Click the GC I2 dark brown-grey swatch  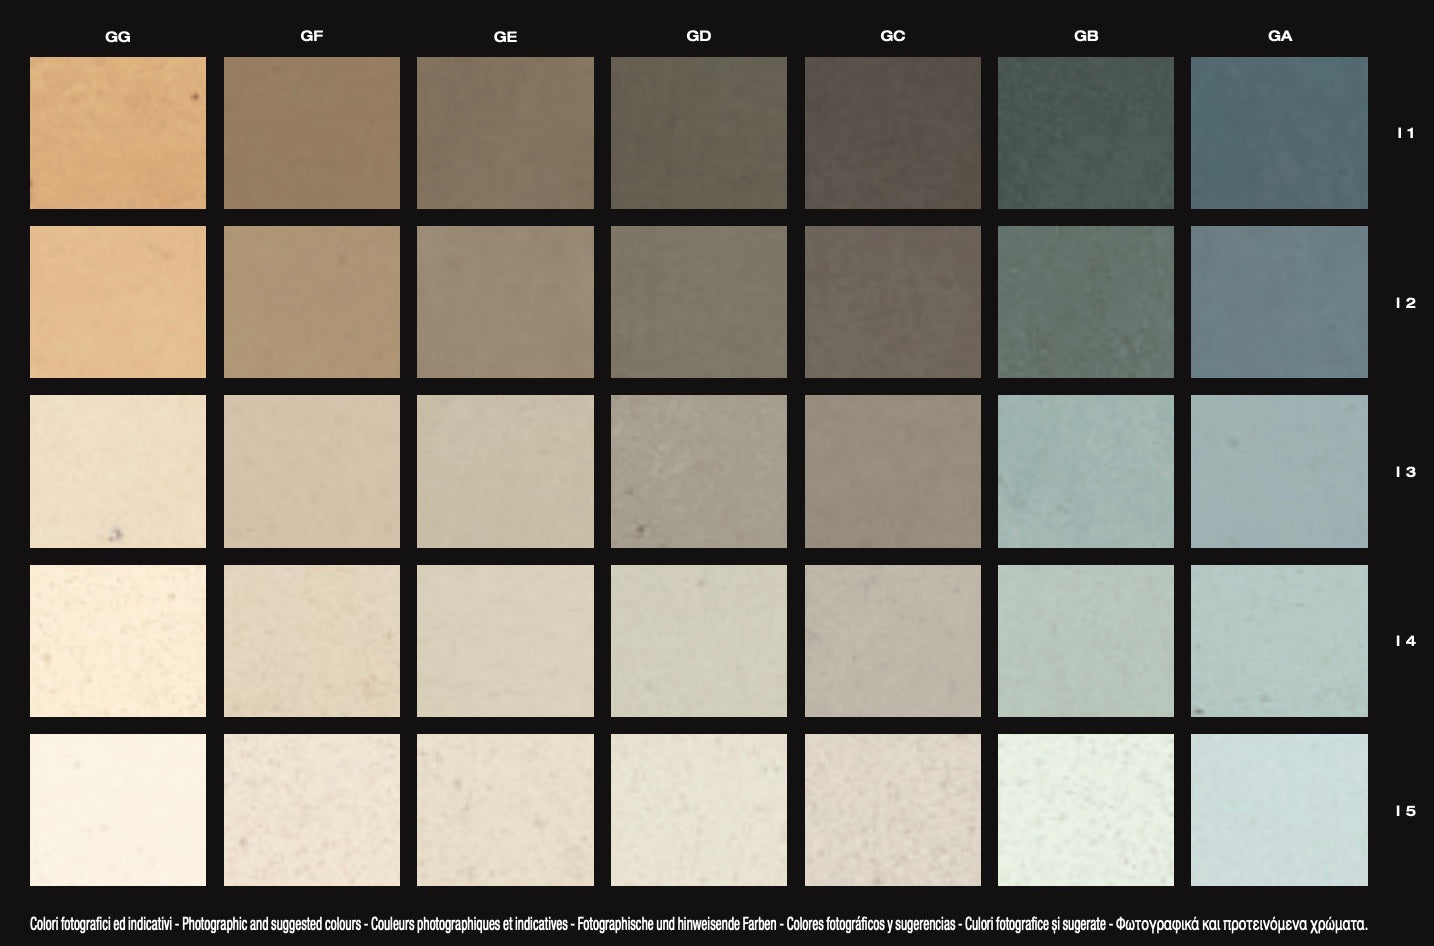(x=892, y=302)
